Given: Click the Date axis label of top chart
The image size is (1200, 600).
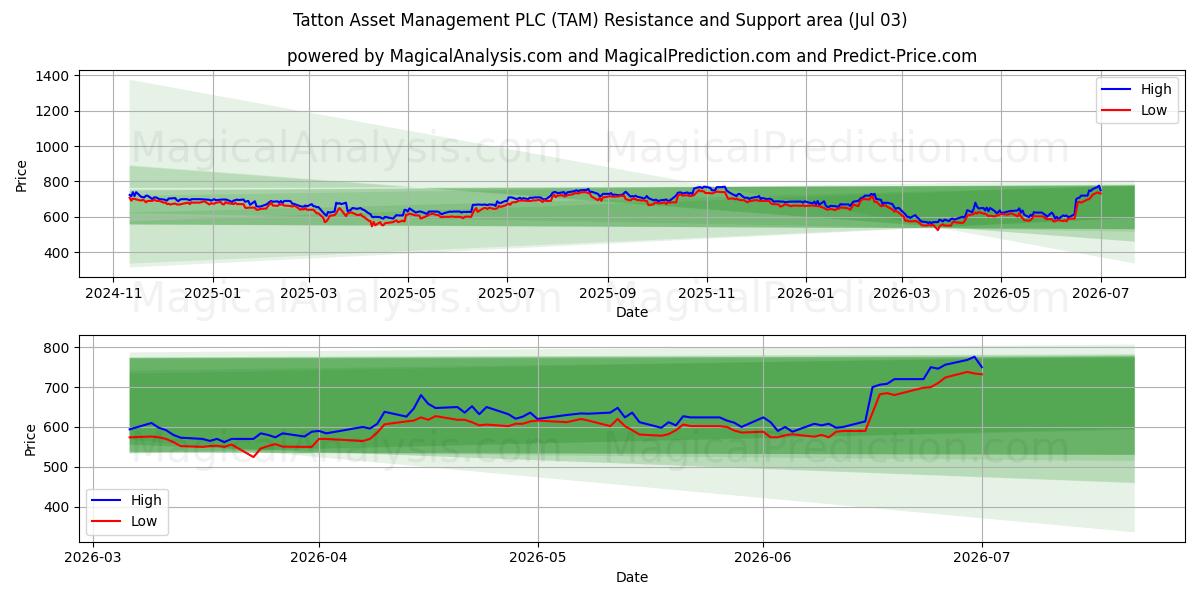Looking at the screenshot, I should pos(632,312).
